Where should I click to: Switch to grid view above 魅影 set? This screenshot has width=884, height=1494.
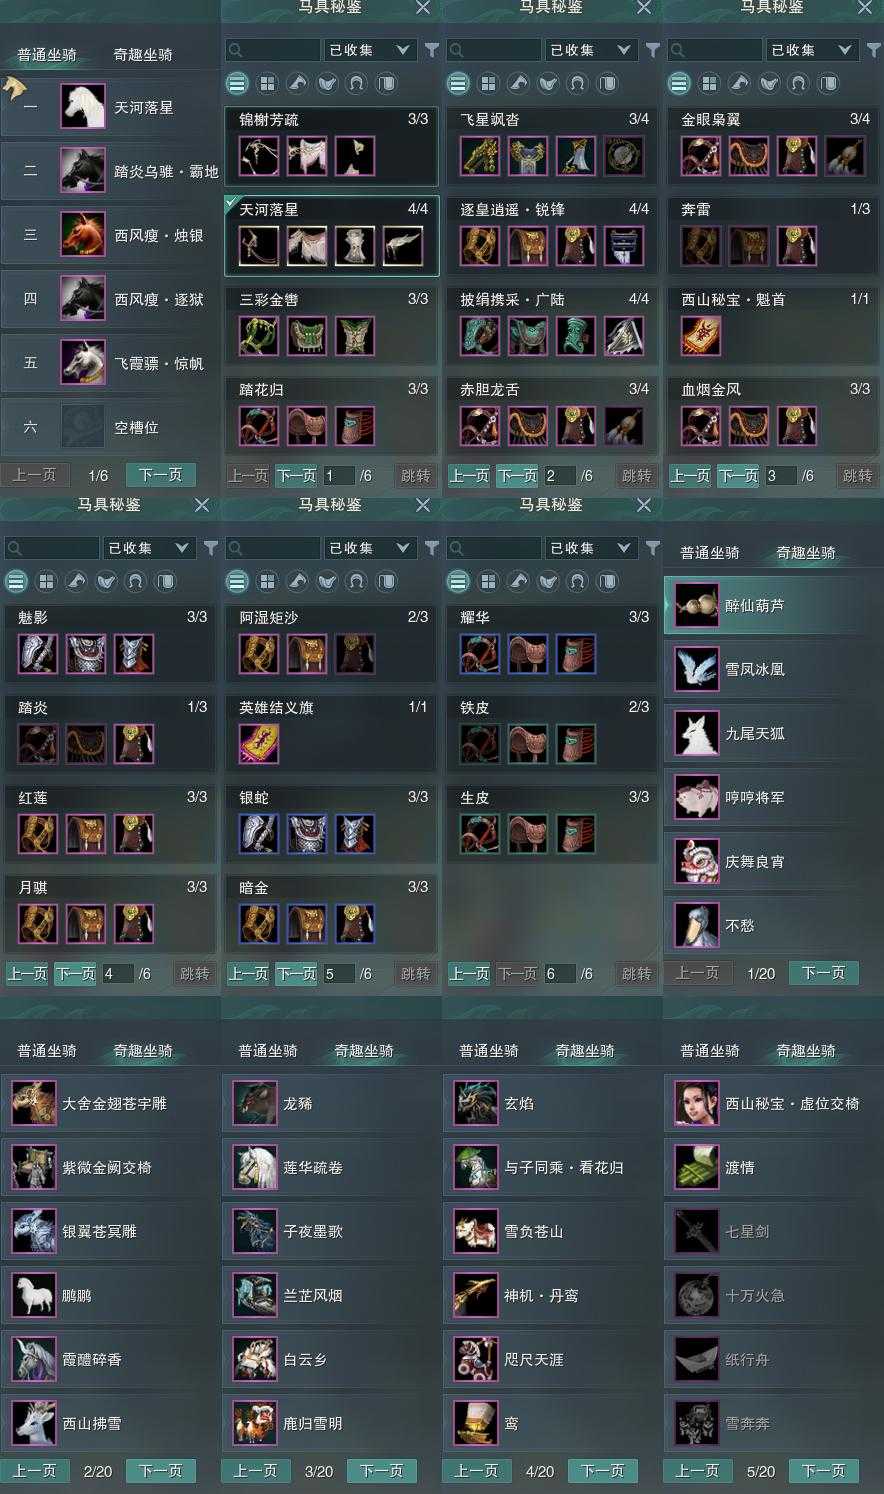pyautogui.click(x=46, y=581)
